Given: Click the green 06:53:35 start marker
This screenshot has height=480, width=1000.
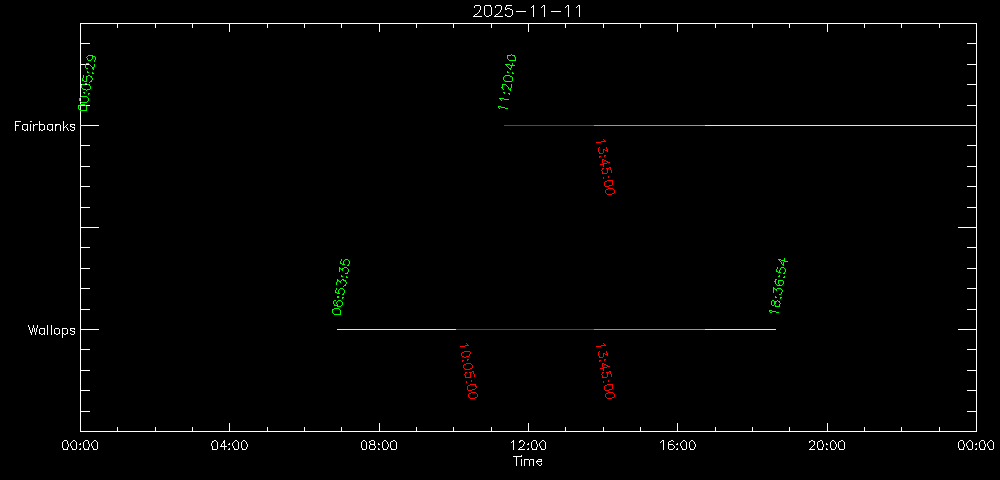Looking at the screenshot, I should point(341,287).
